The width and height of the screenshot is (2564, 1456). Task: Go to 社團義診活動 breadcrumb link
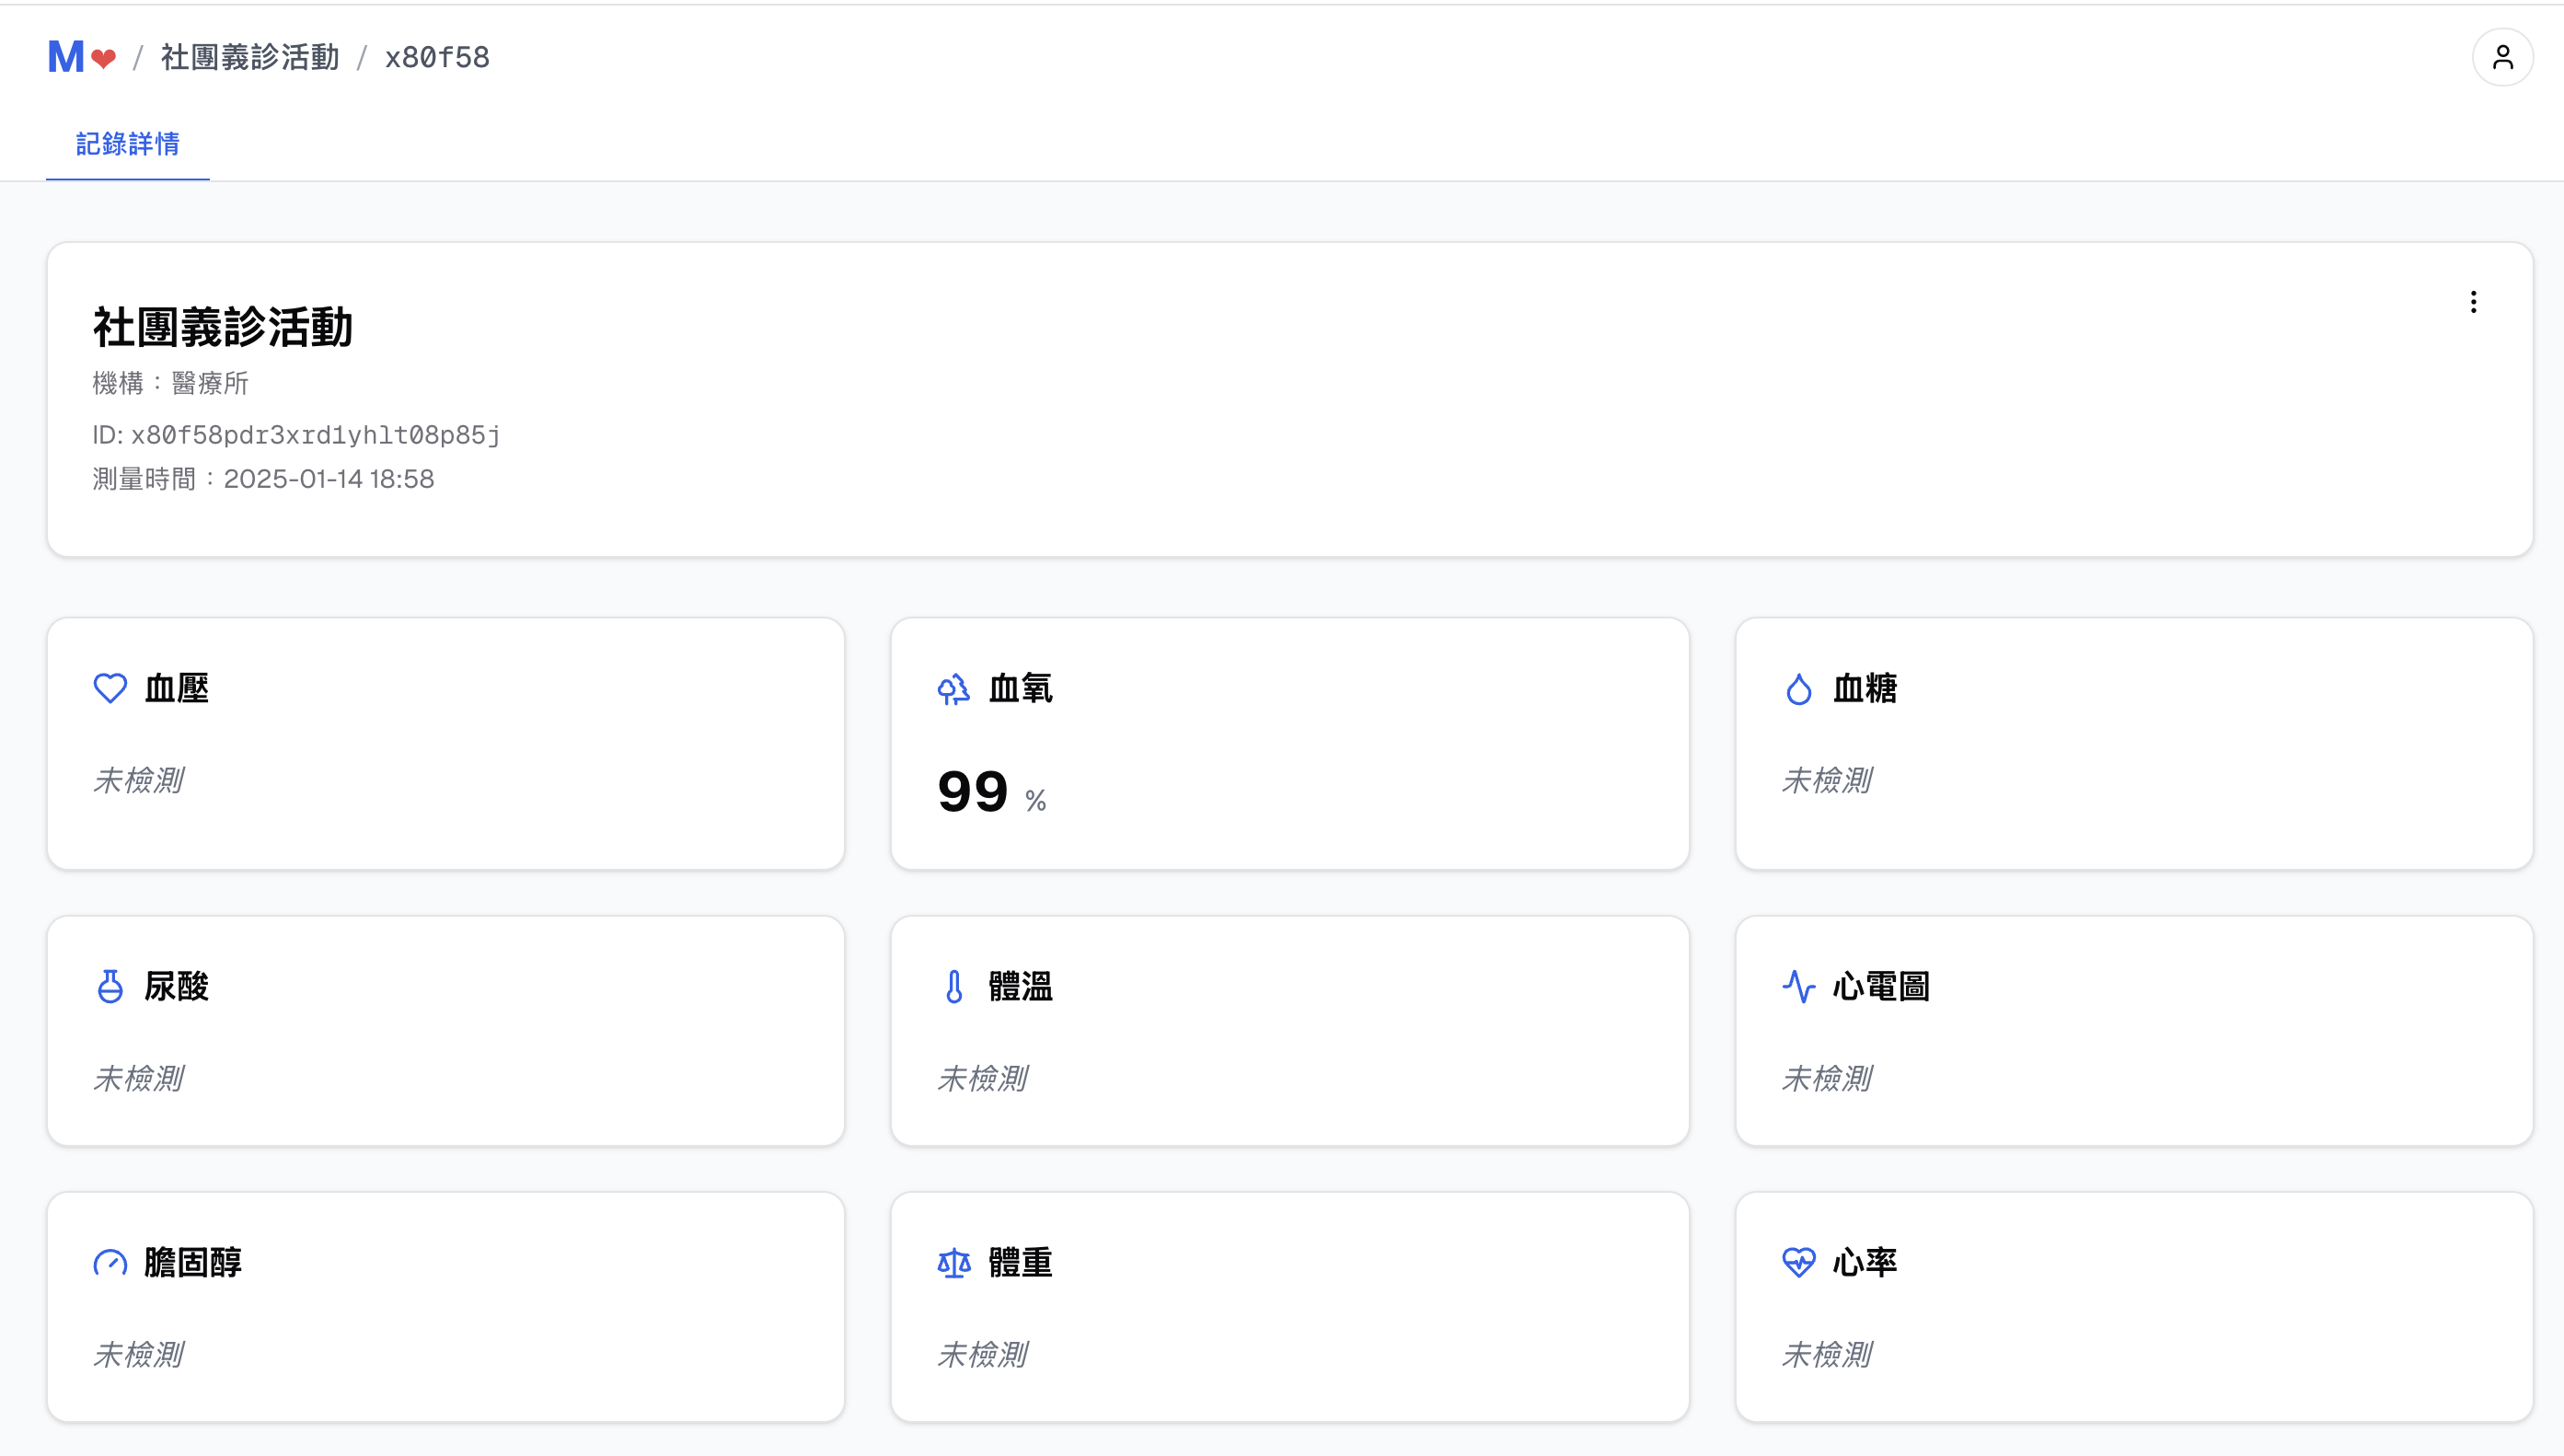tap(250, 57)
